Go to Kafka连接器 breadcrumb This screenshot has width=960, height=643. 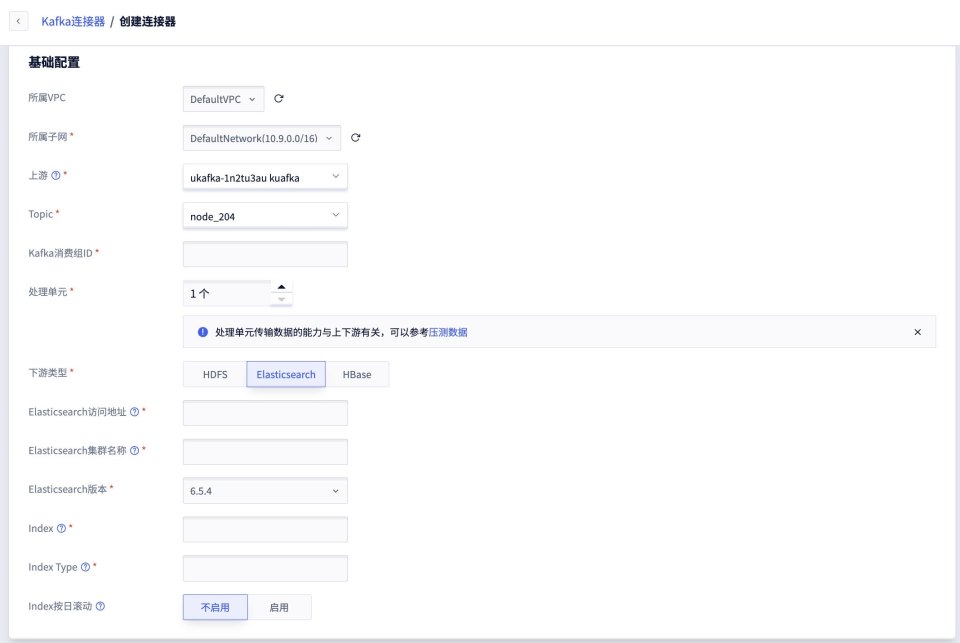coord(73,21)
